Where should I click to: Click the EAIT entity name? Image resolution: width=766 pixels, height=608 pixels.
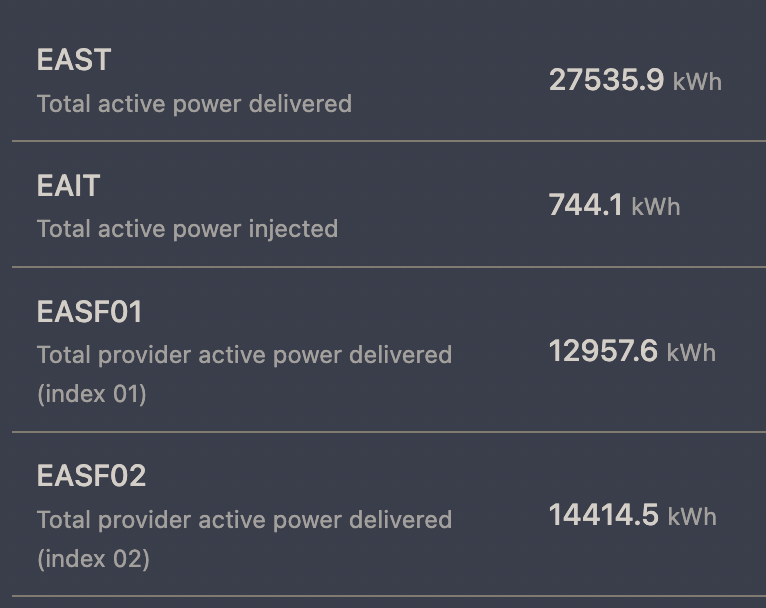[x=68, y=186]
